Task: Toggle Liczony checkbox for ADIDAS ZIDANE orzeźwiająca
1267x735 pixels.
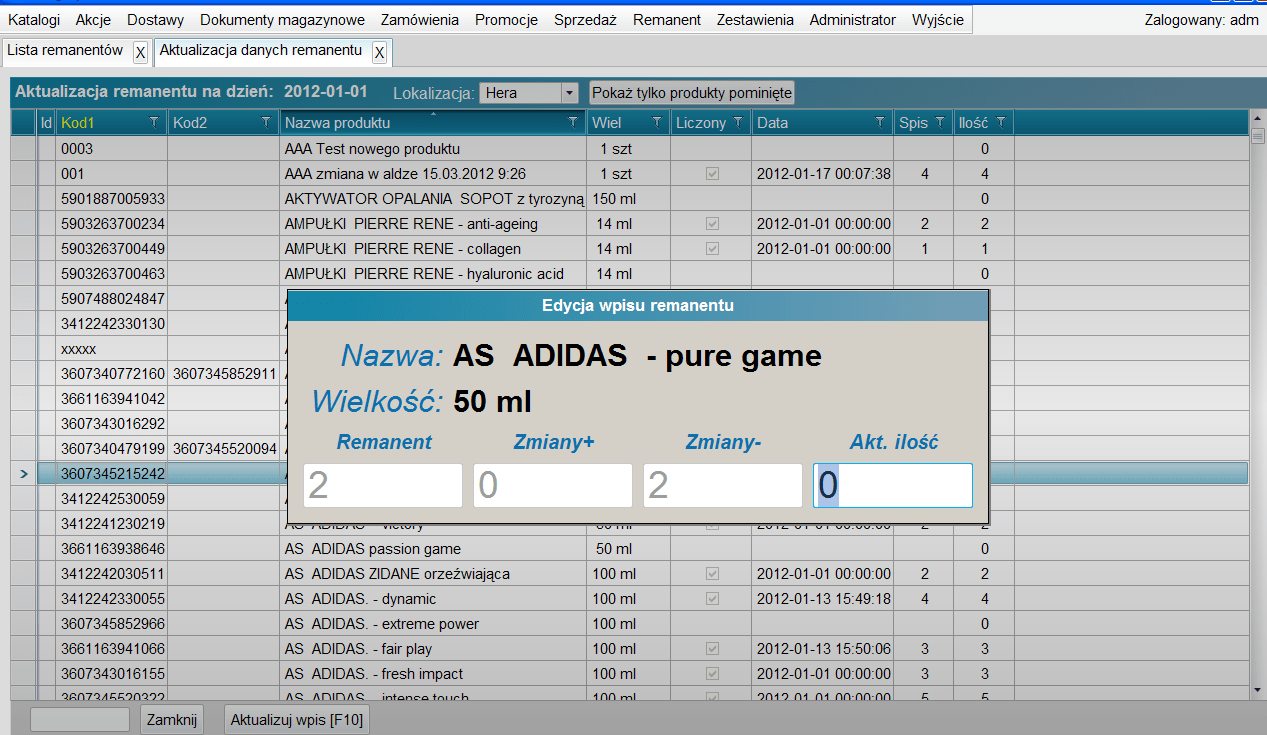Action: (712, 574)
